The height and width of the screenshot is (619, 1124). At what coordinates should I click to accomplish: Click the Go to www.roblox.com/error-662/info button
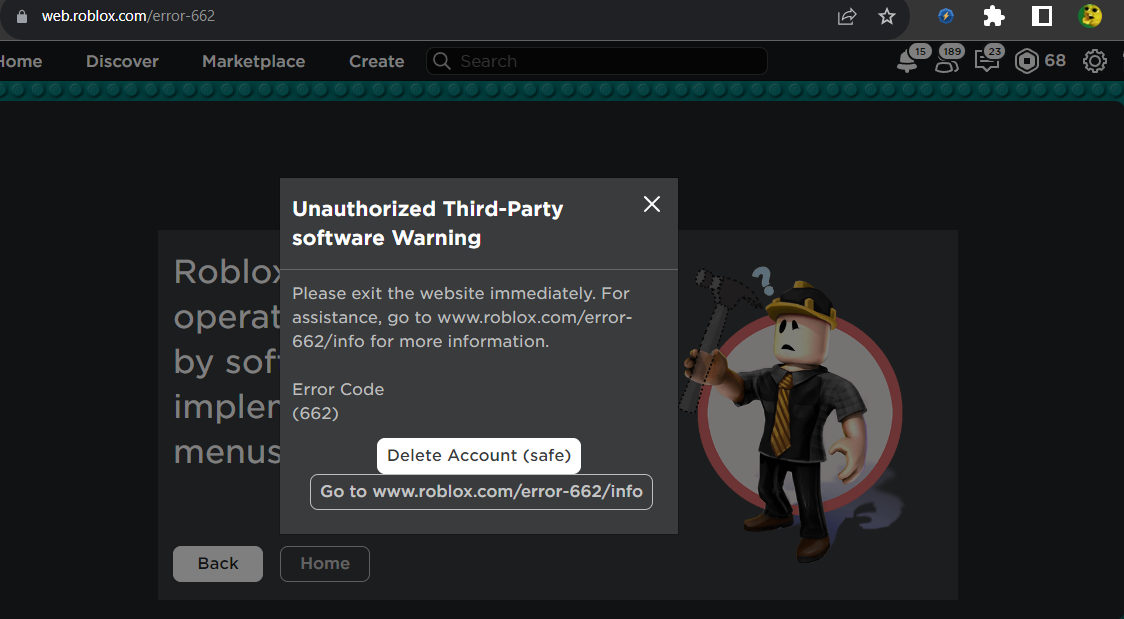(481, 492)
